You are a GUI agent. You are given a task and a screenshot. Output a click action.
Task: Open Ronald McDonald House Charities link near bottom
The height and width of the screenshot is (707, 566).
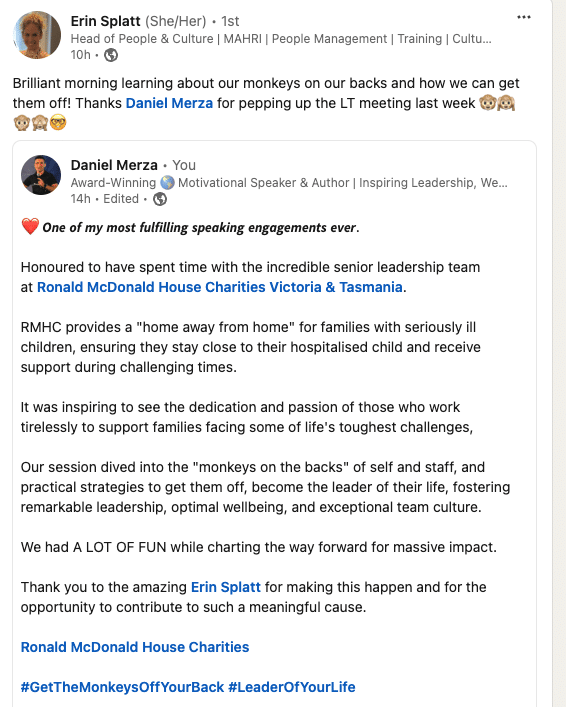click(135, 647)
